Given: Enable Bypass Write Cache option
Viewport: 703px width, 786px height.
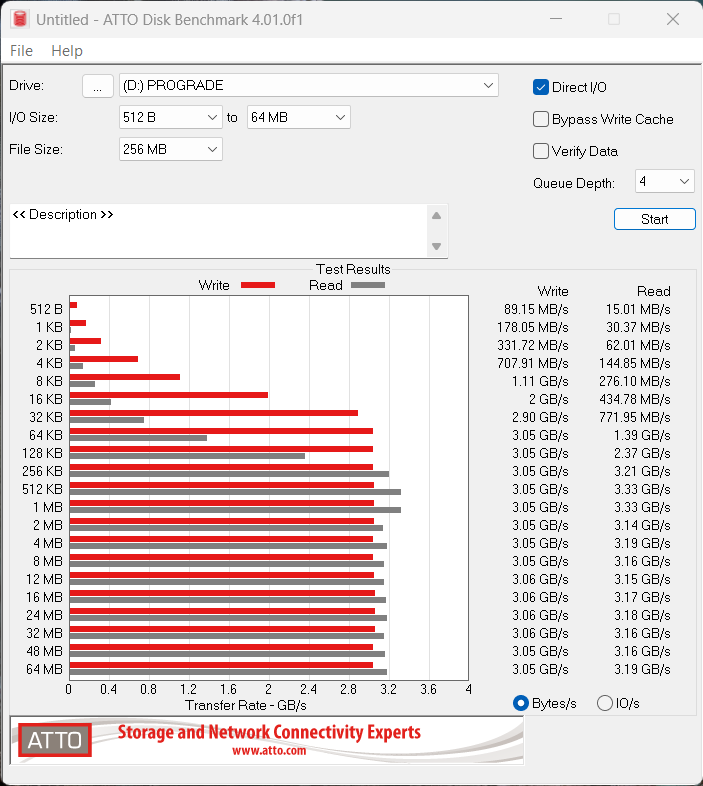Looking at the screenshot, I should pos(541,119).
